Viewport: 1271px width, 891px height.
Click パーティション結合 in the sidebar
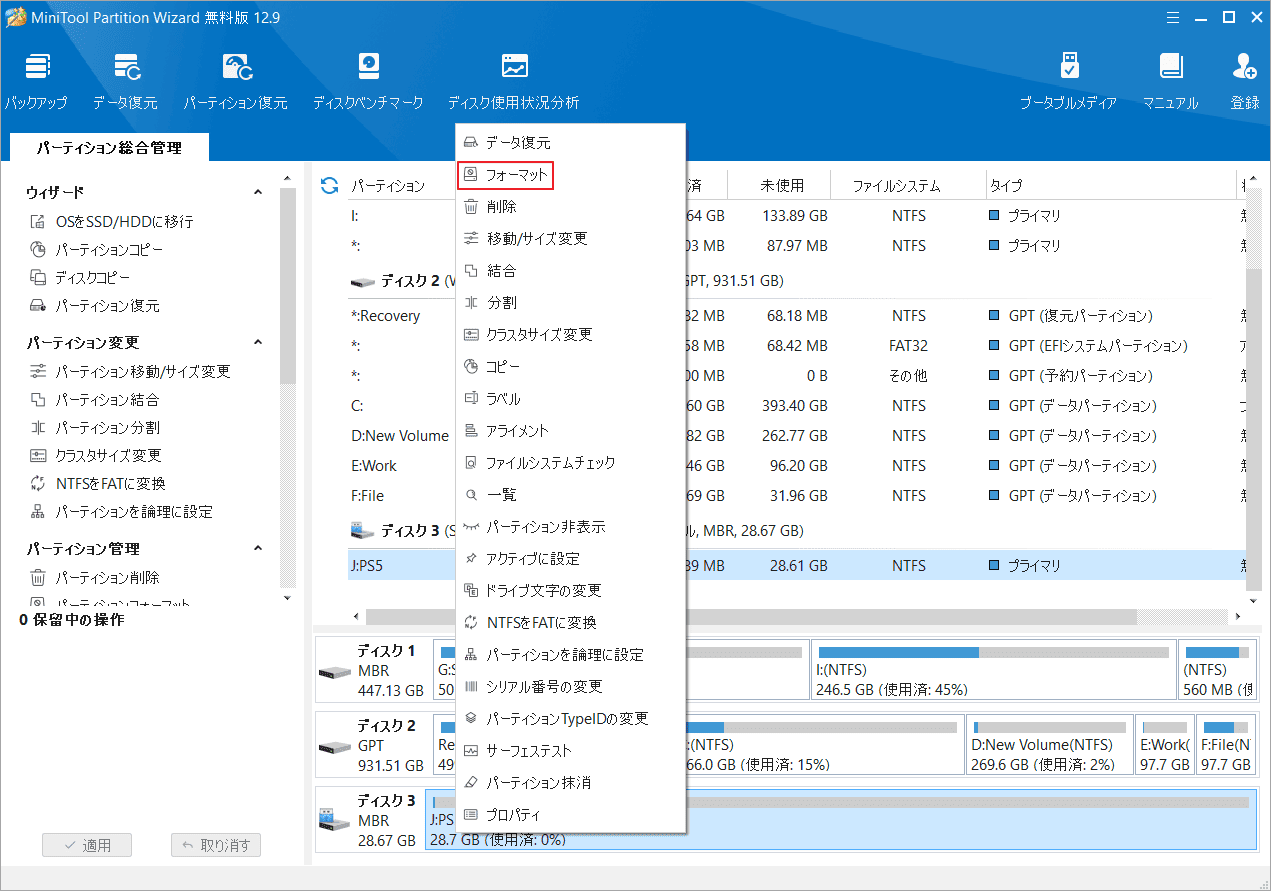click(x=94, y=400)
